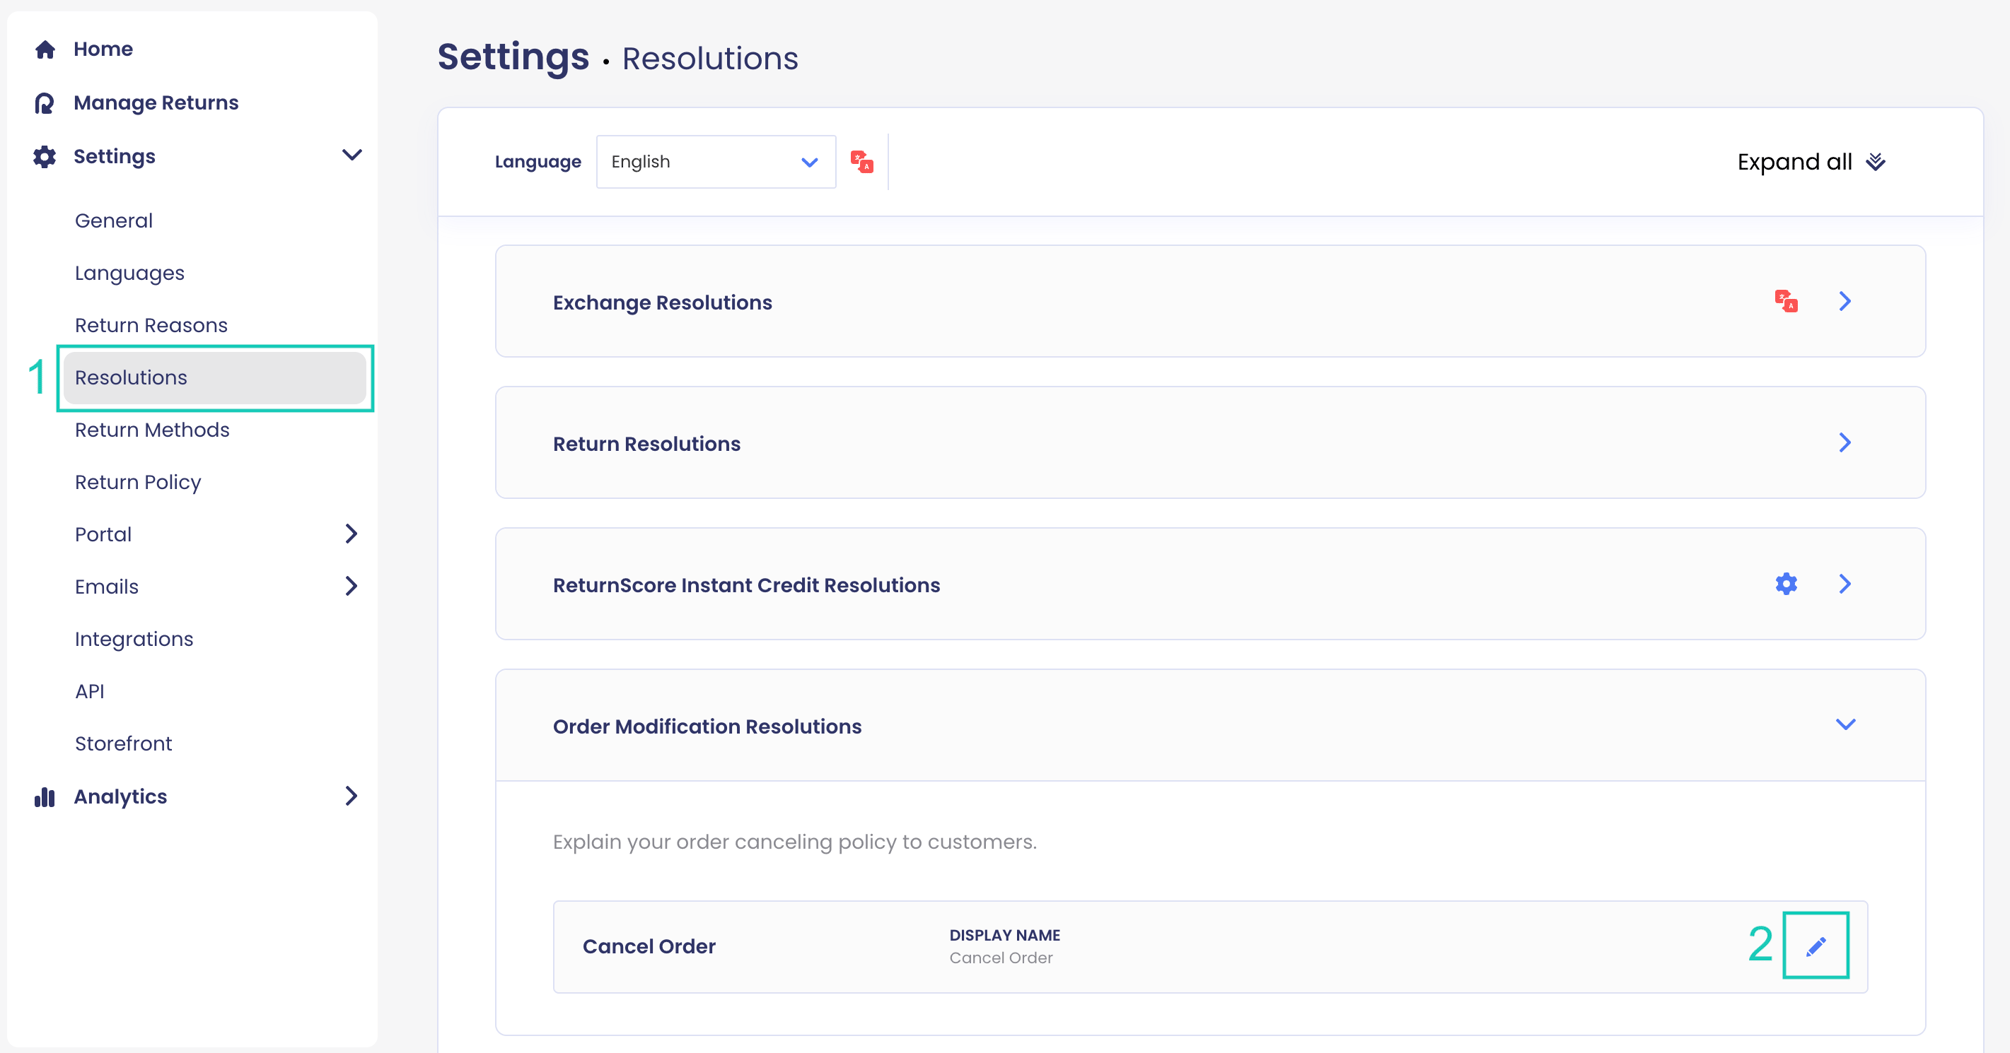Click the Home house icon
2010x1053 pixels.
(45, 49)
